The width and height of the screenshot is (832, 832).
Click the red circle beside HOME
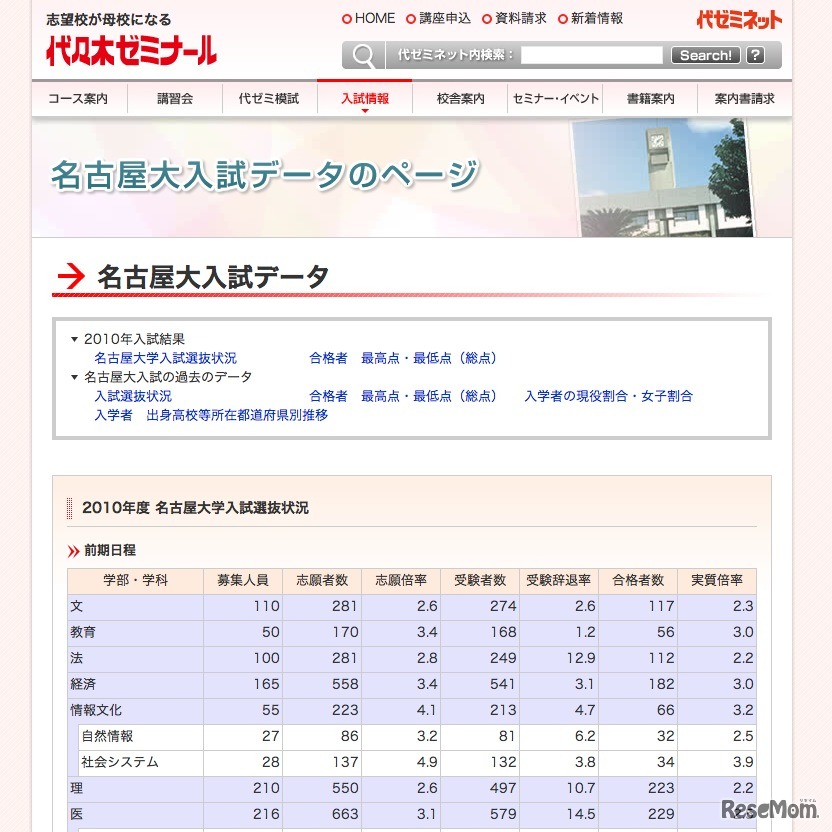click(347, 19)
